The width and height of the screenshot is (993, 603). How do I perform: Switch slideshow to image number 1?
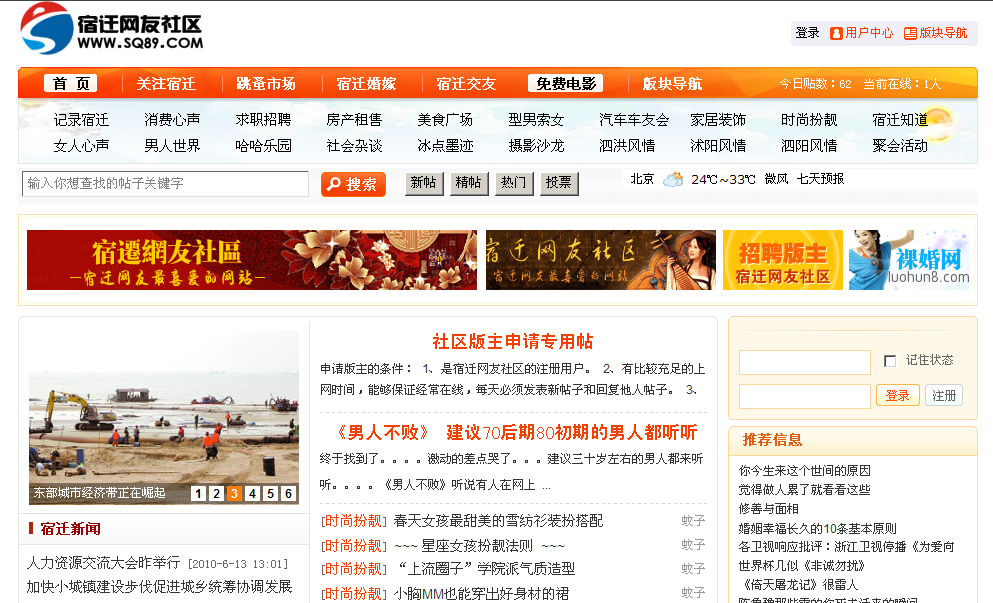coord(198,493)
